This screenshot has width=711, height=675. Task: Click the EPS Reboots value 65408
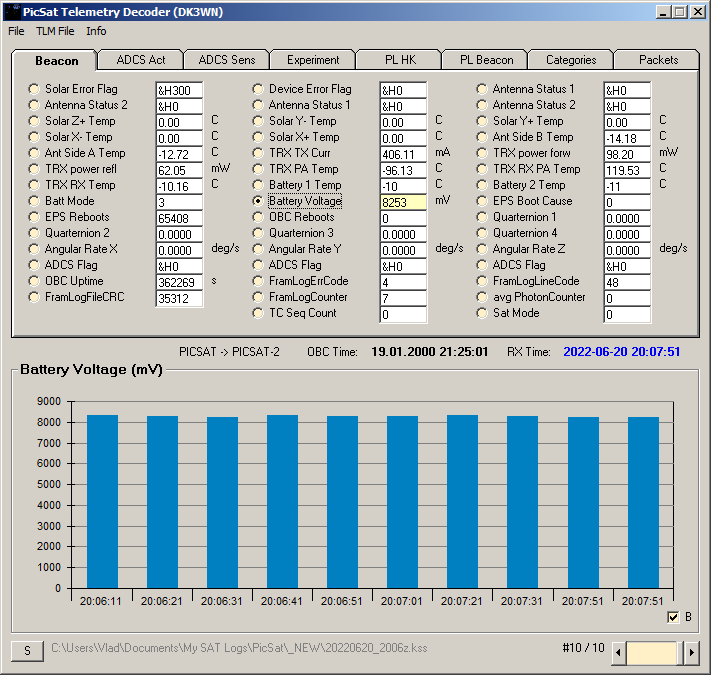(179, 219)
